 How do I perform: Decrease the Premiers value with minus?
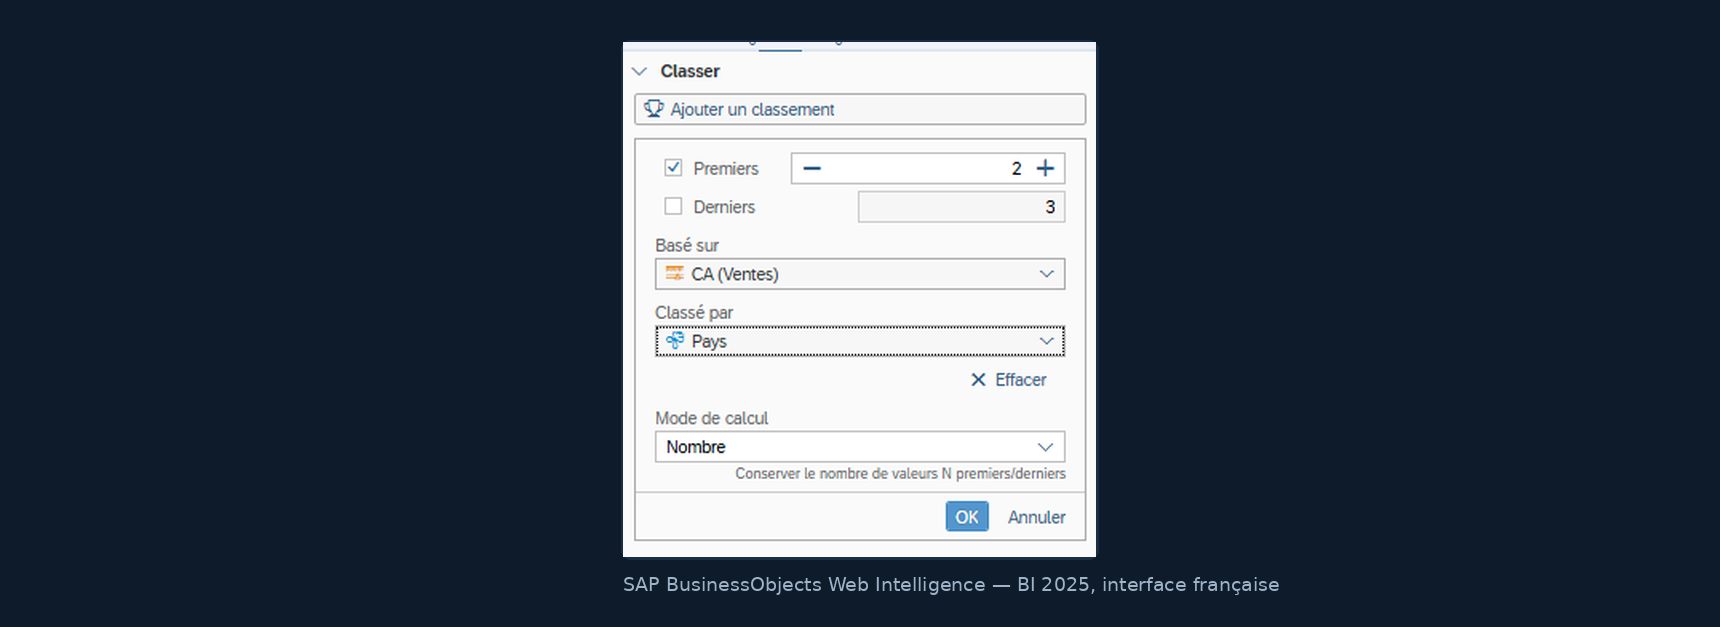tap(812, 168)
